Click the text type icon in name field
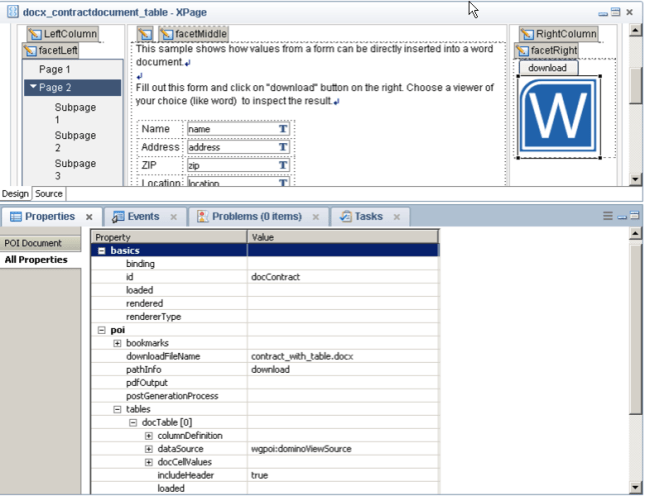Viewport: 645px width, 496px height. [283, 129]
